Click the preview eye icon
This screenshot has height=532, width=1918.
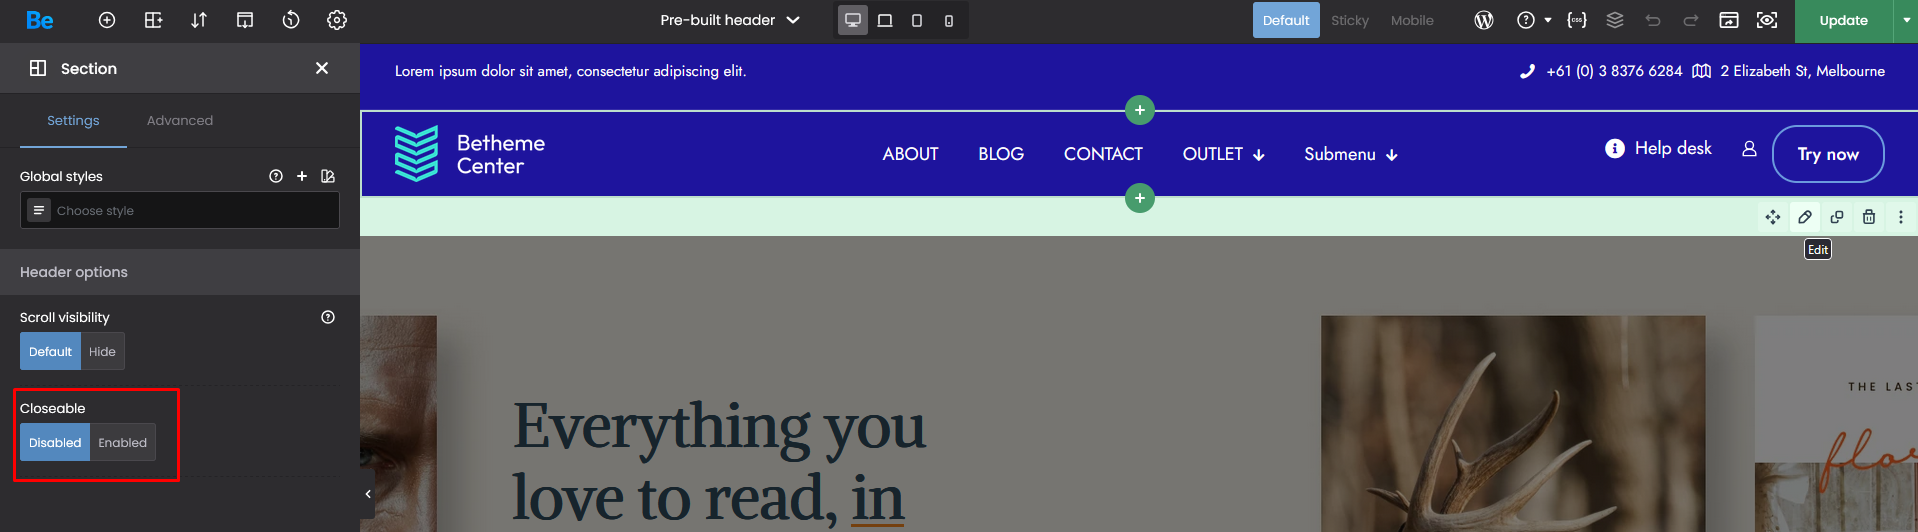(x=1767, y=20)
